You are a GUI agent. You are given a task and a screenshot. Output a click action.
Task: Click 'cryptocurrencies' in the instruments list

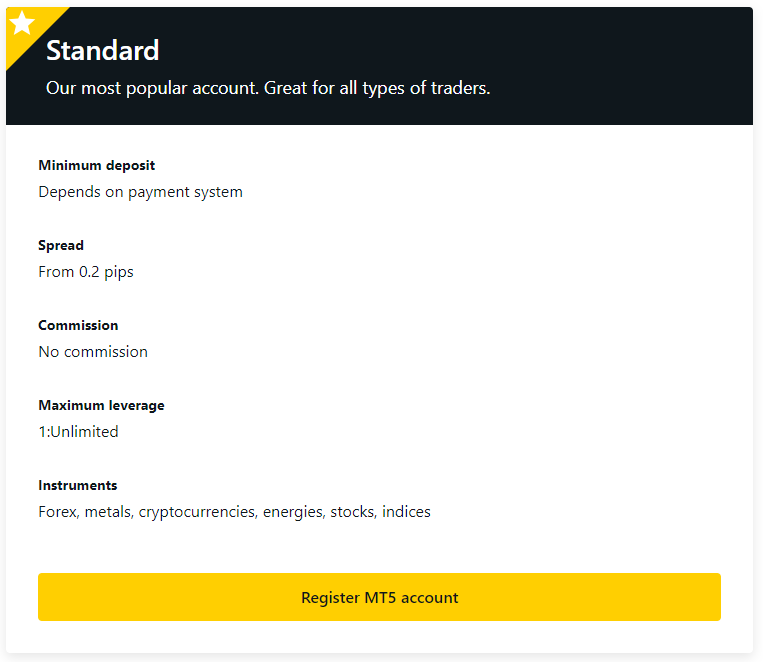pyautogui.click(x=198, y=511)
